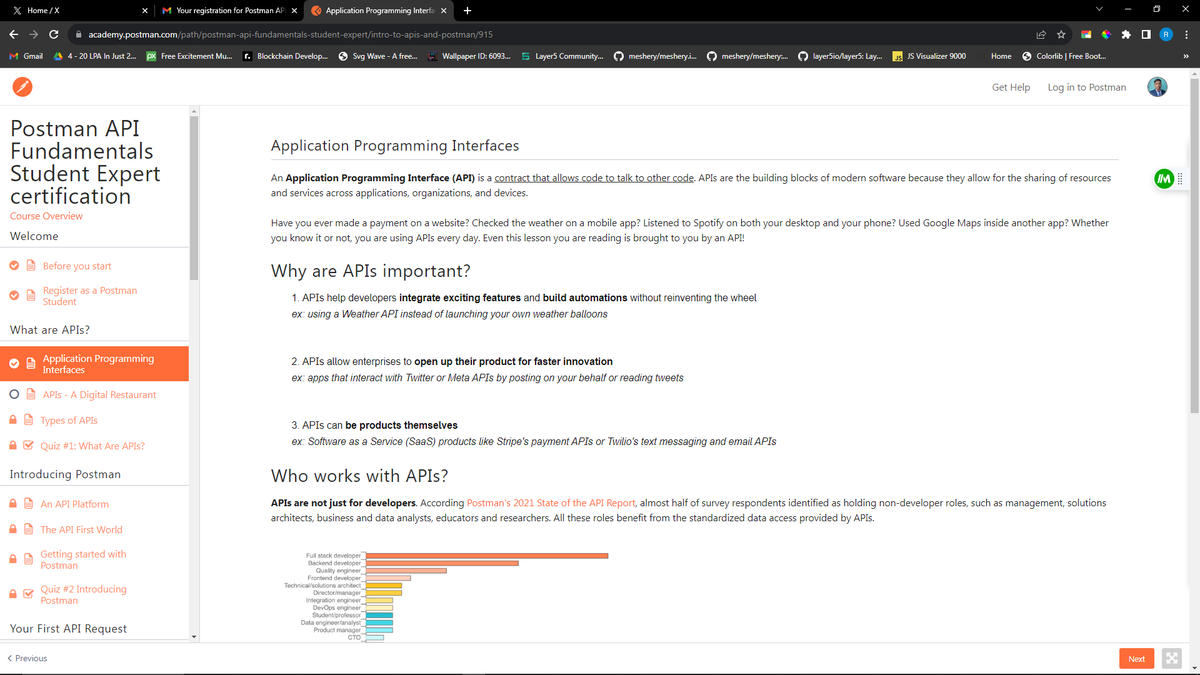Bookmark this page with star icon
Image resolution: width=1200 pixels, height=675 pixels.
tap(1060, 34)
